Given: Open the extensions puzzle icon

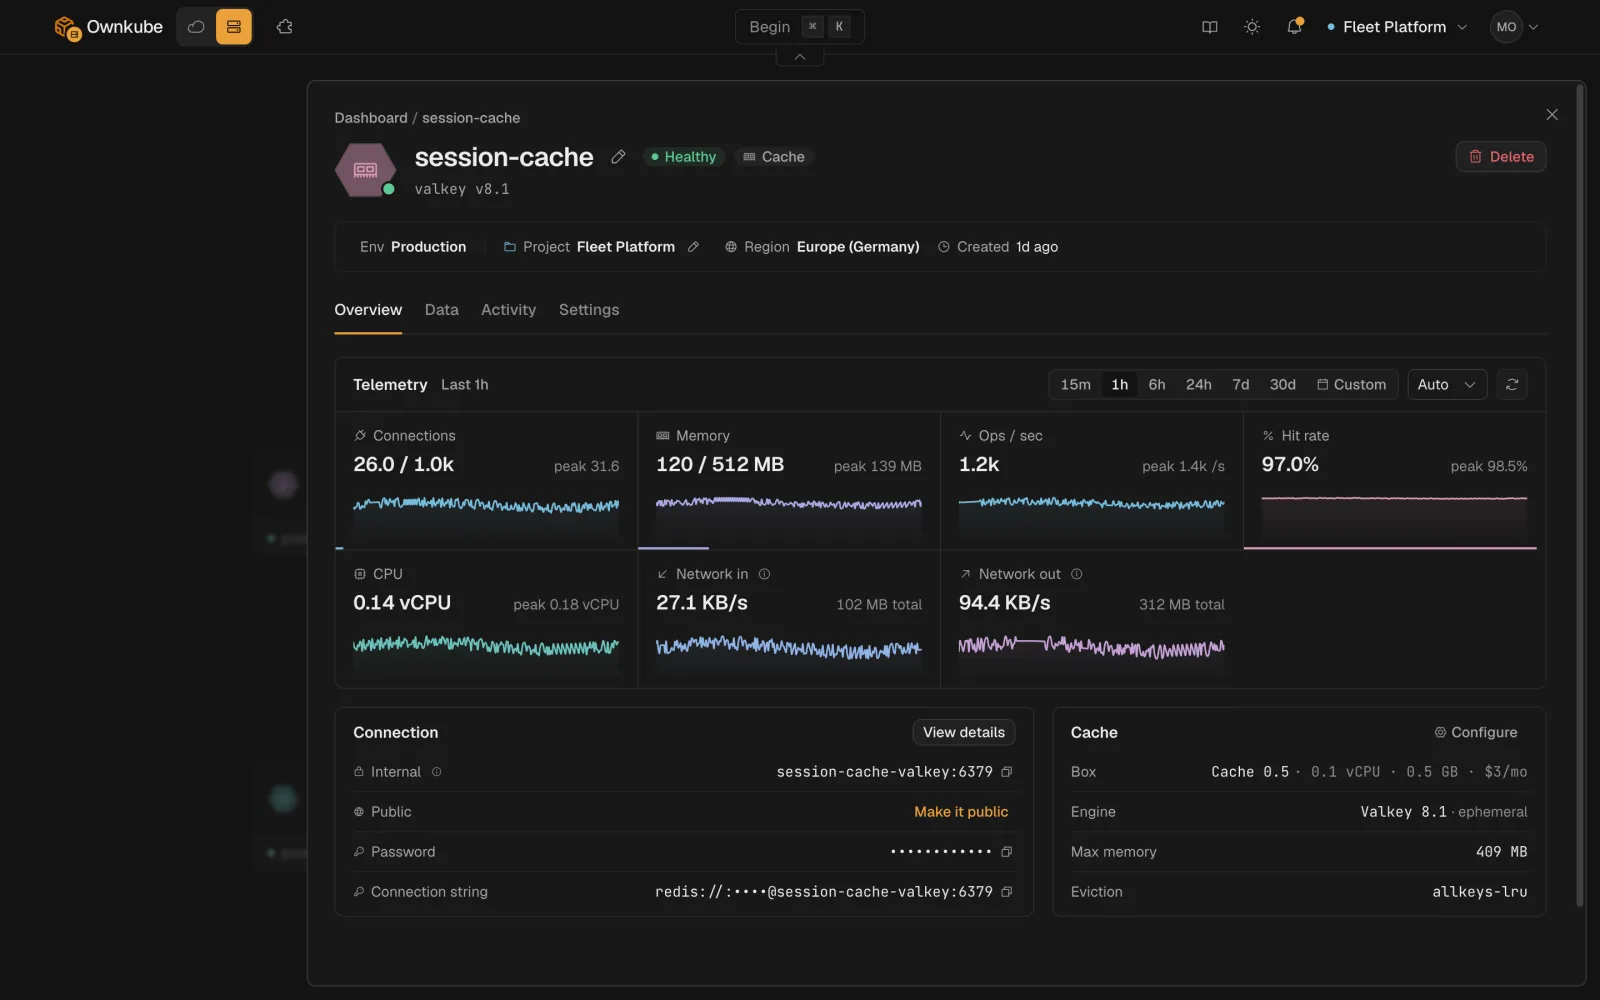Looking at the screenshot, I should [285, 27].
